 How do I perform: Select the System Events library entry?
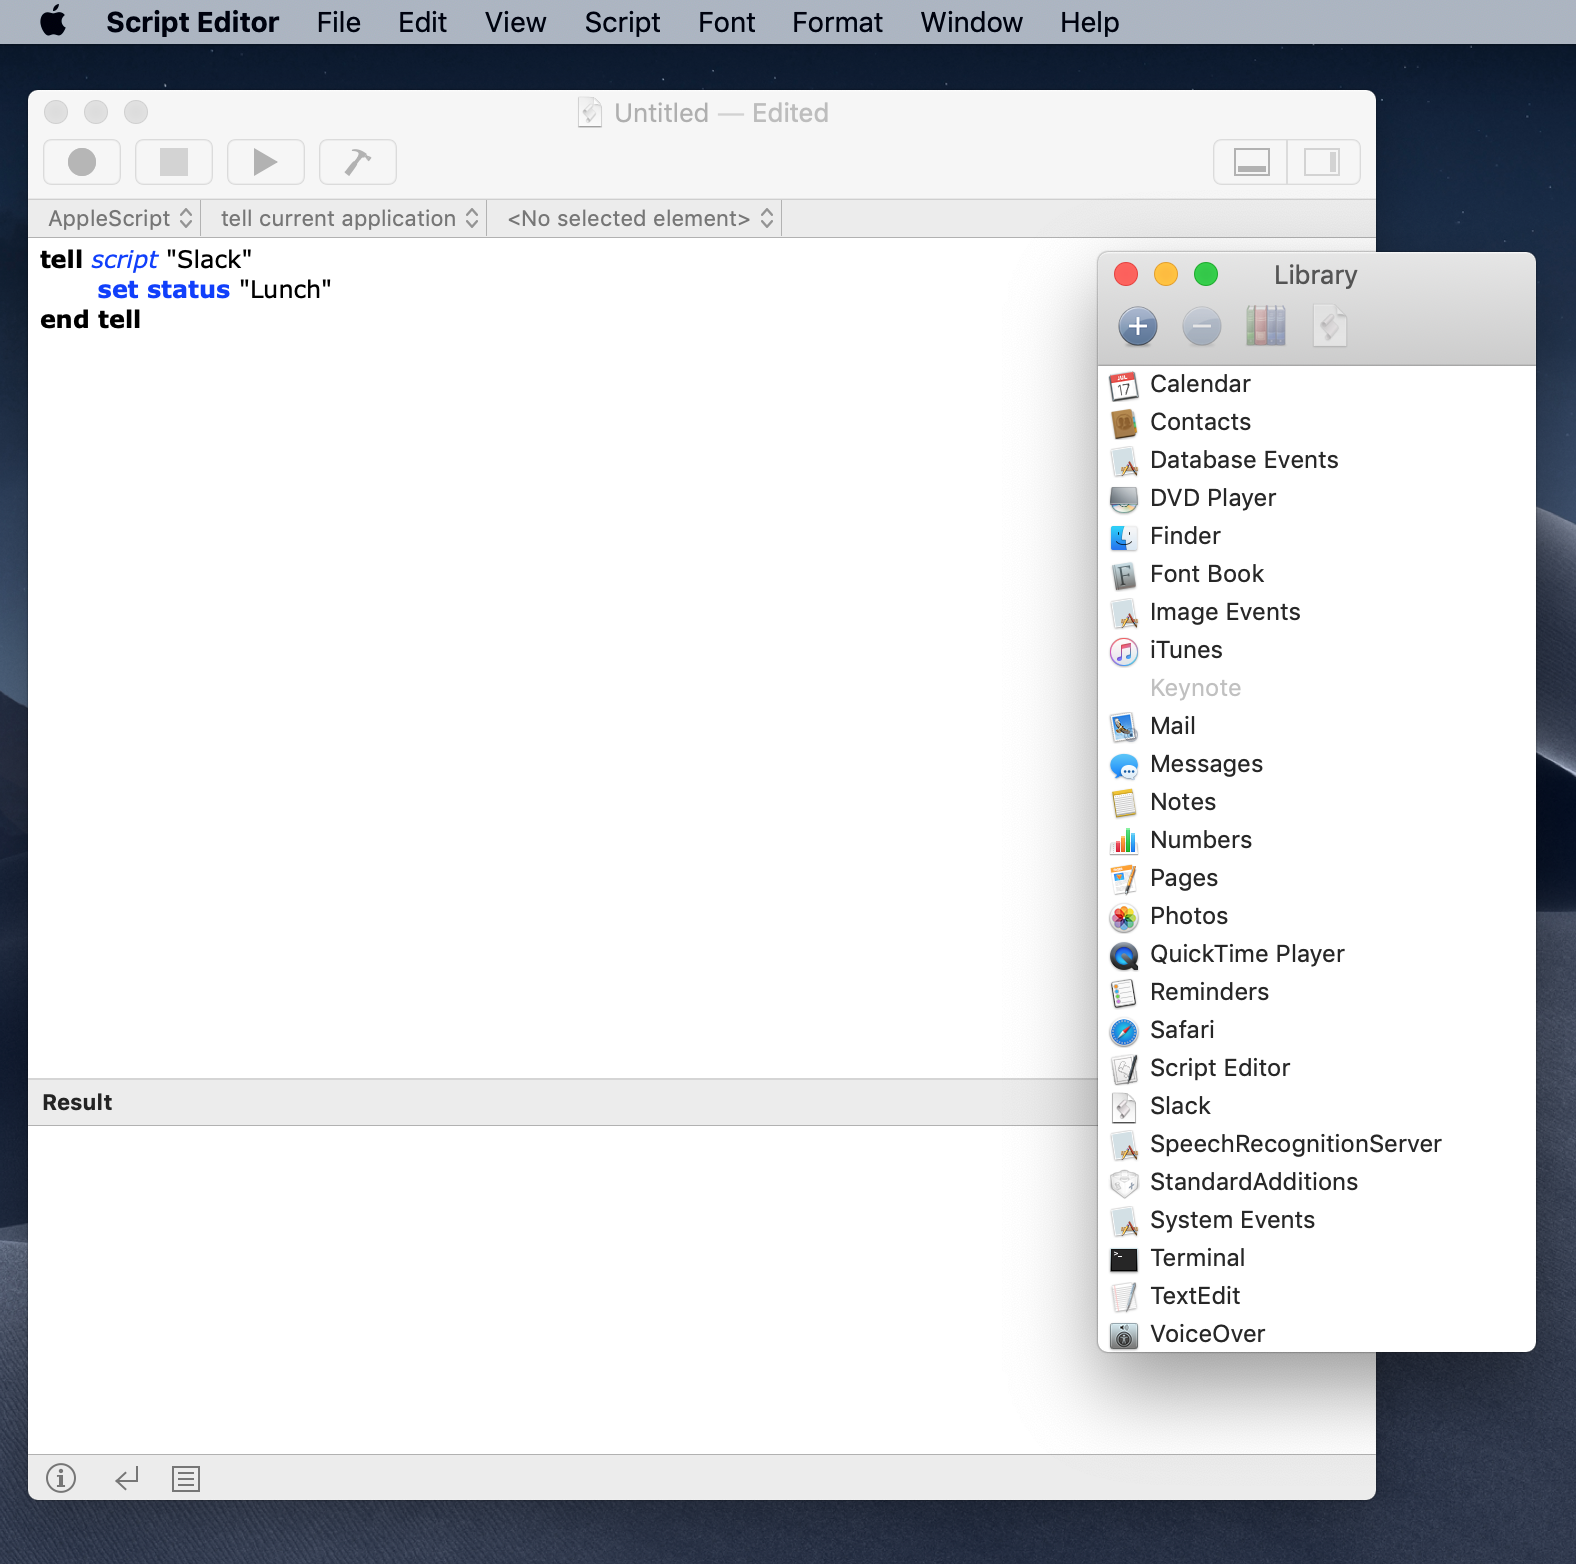(1316, 1220)
